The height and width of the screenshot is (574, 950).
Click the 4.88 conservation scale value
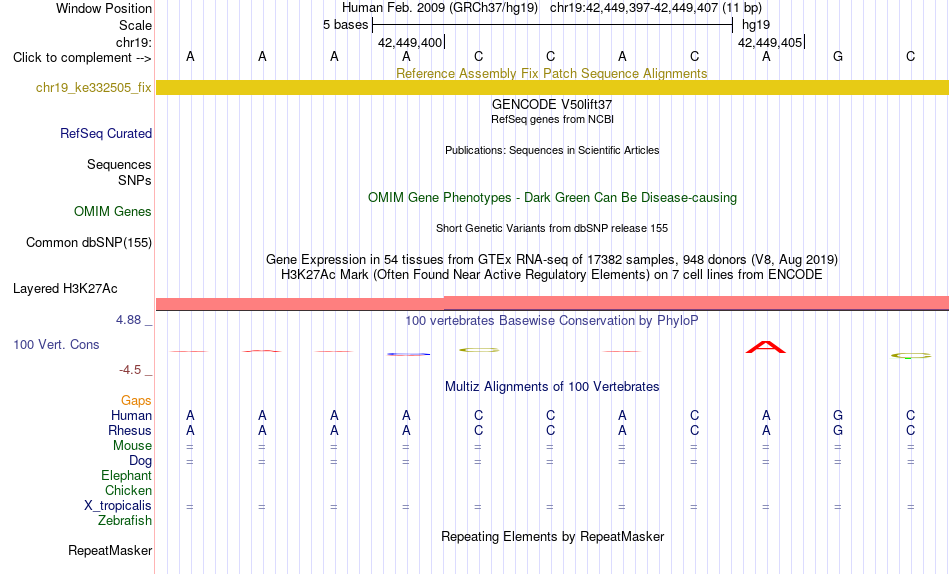pyautogui.click(x=128, y=319)
